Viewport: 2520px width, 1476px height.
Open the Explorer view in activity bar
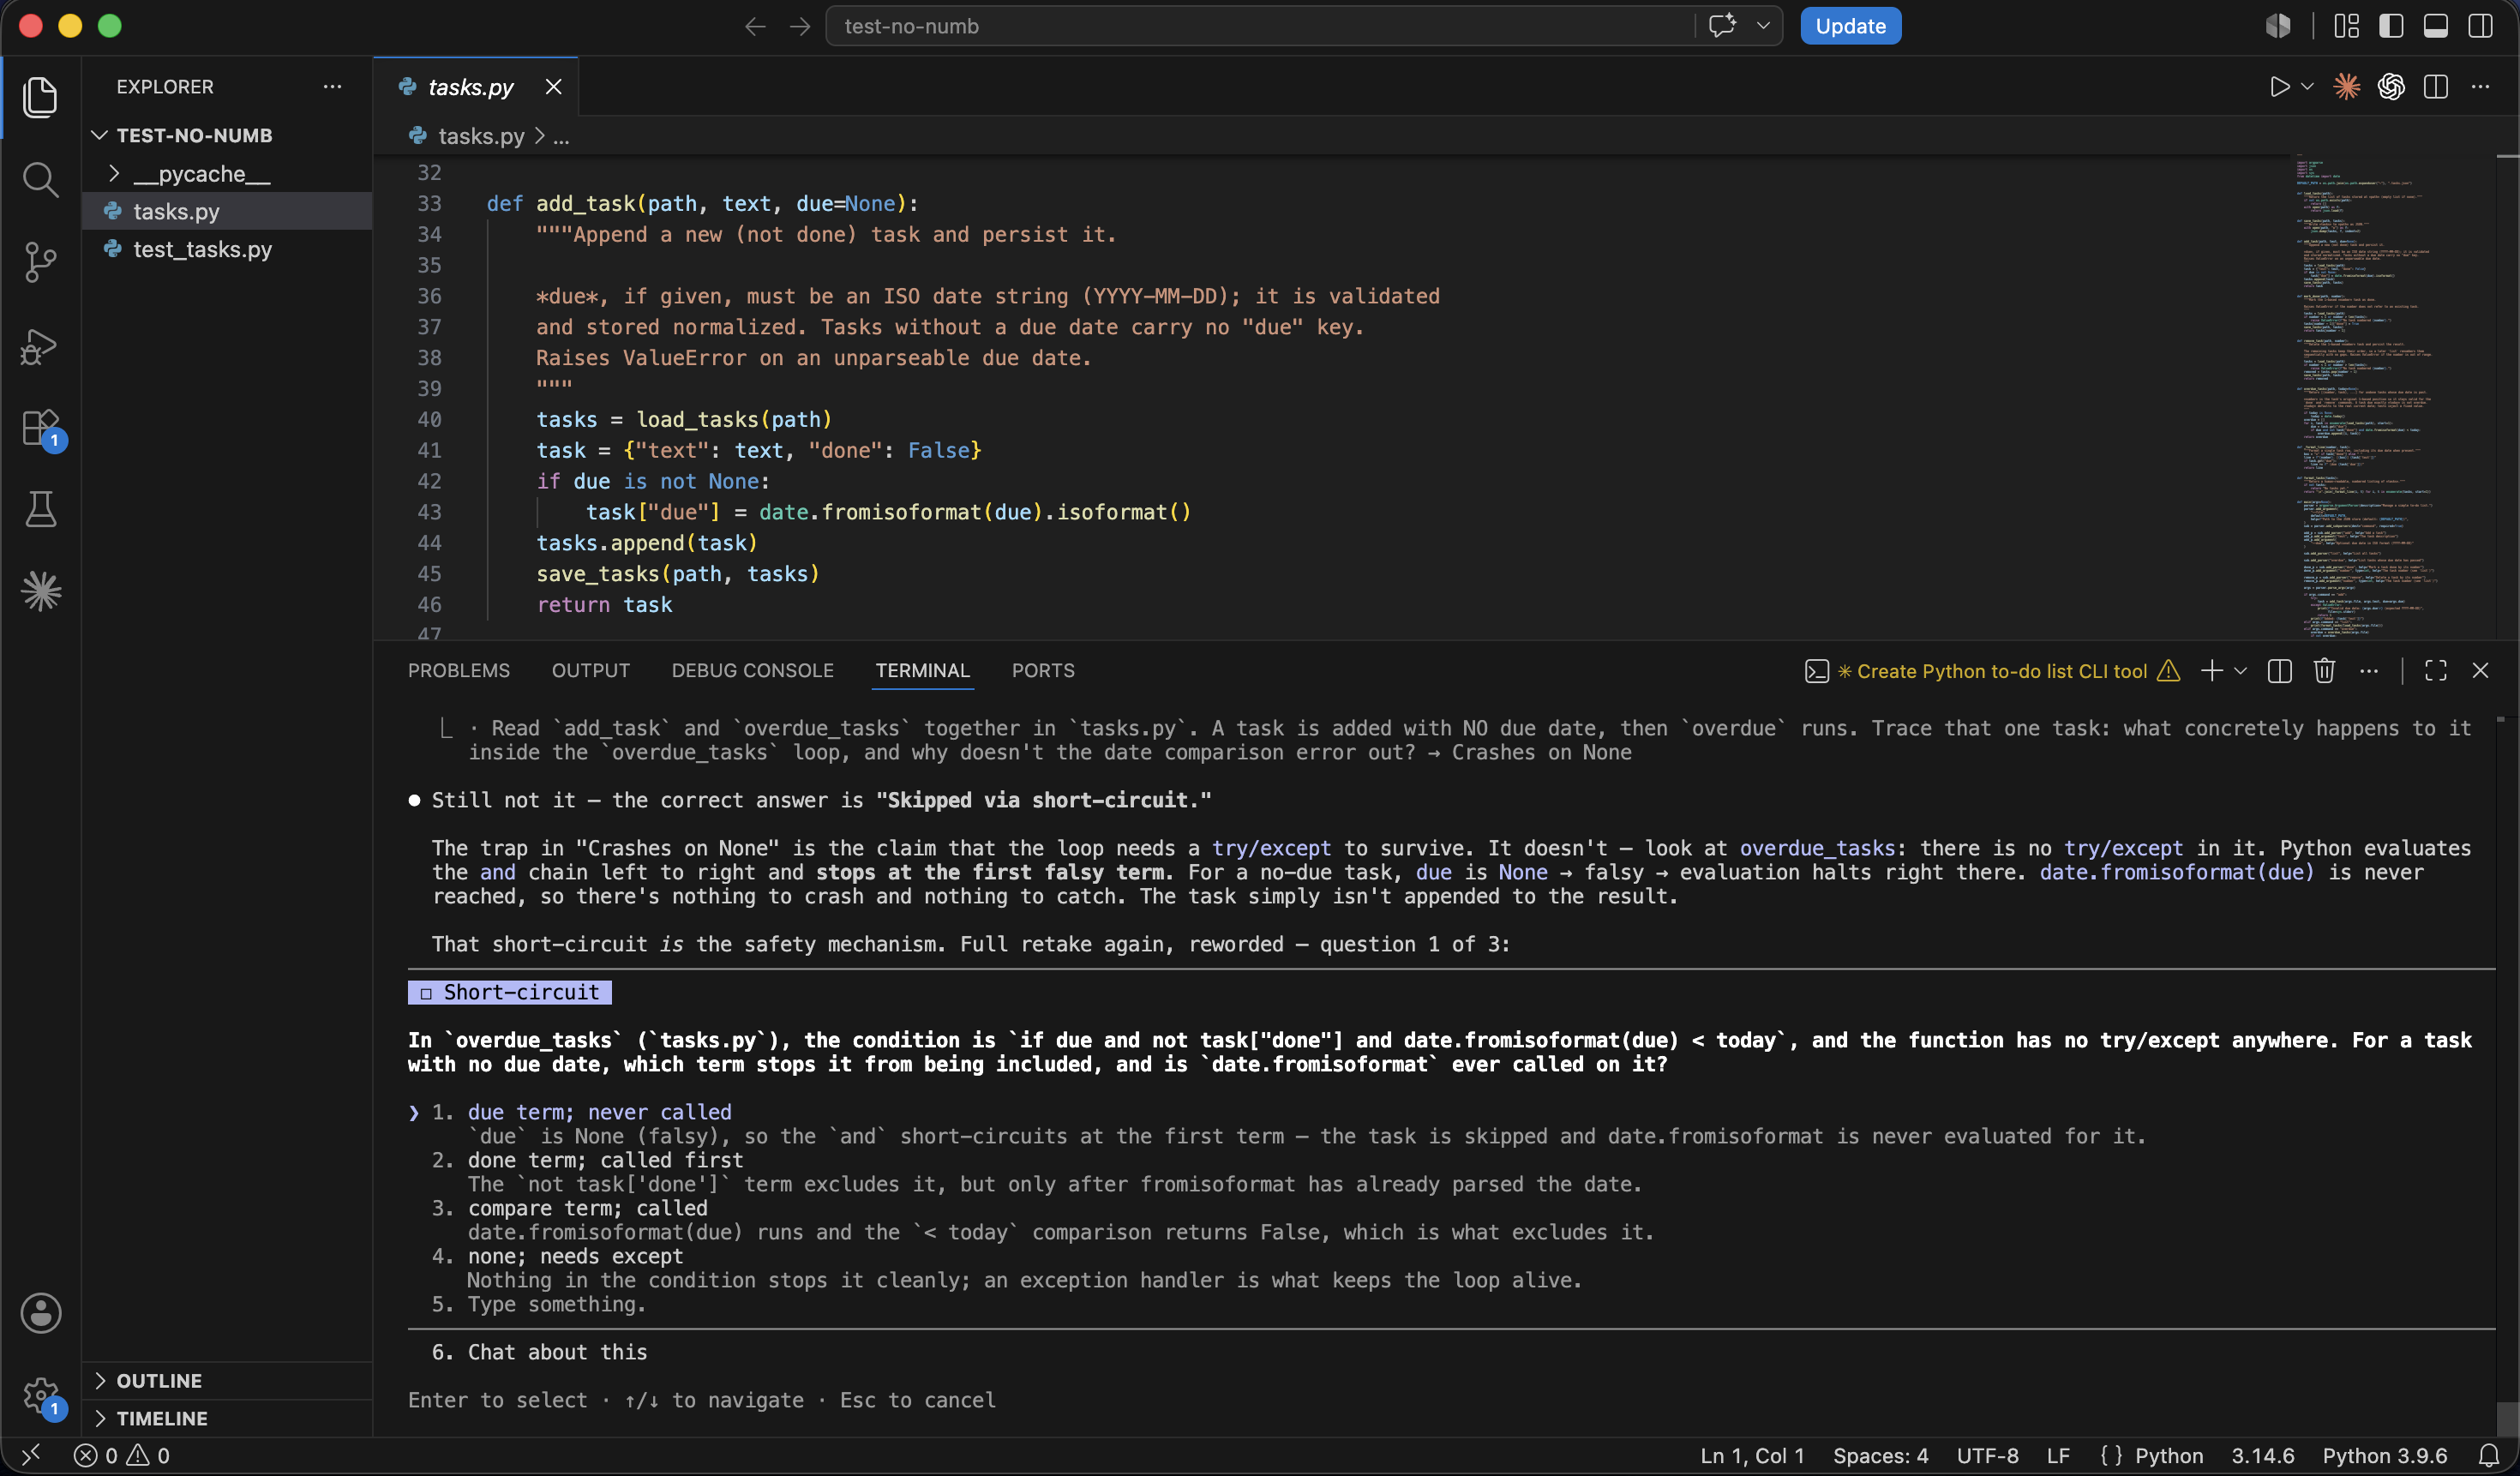pyautogui.click(x=40, y=97)
